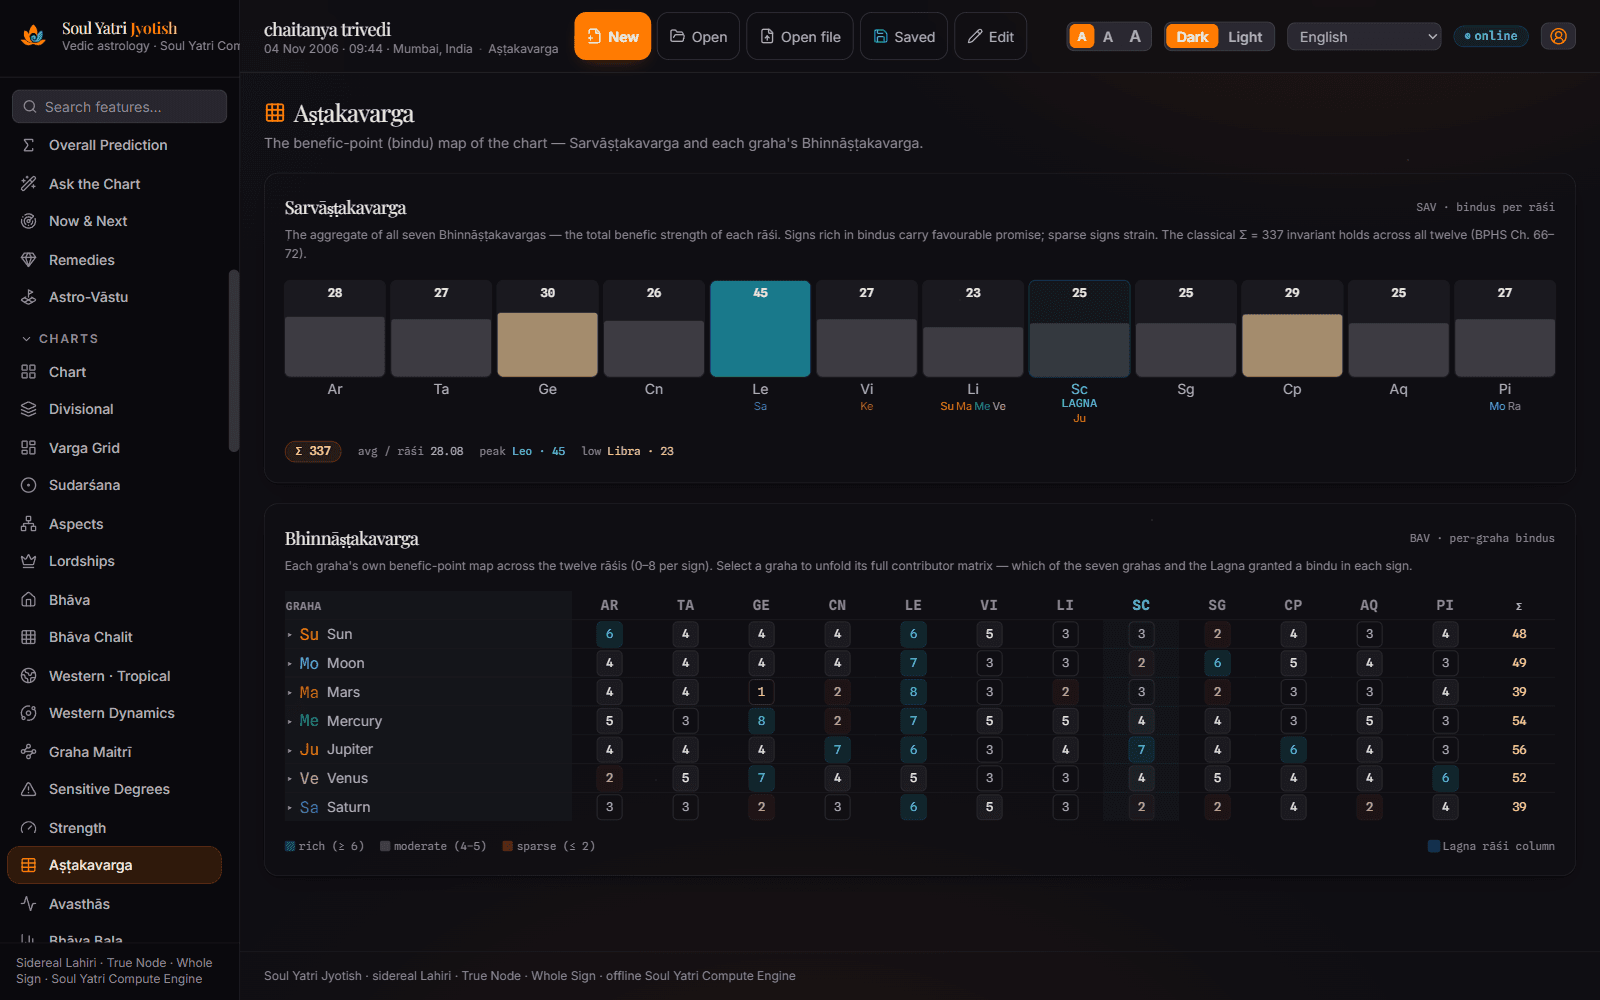Screen dimensions: 1600x1000
Task: Click the Ask the Chart wand icon
Action: click(x=29, y=184)
